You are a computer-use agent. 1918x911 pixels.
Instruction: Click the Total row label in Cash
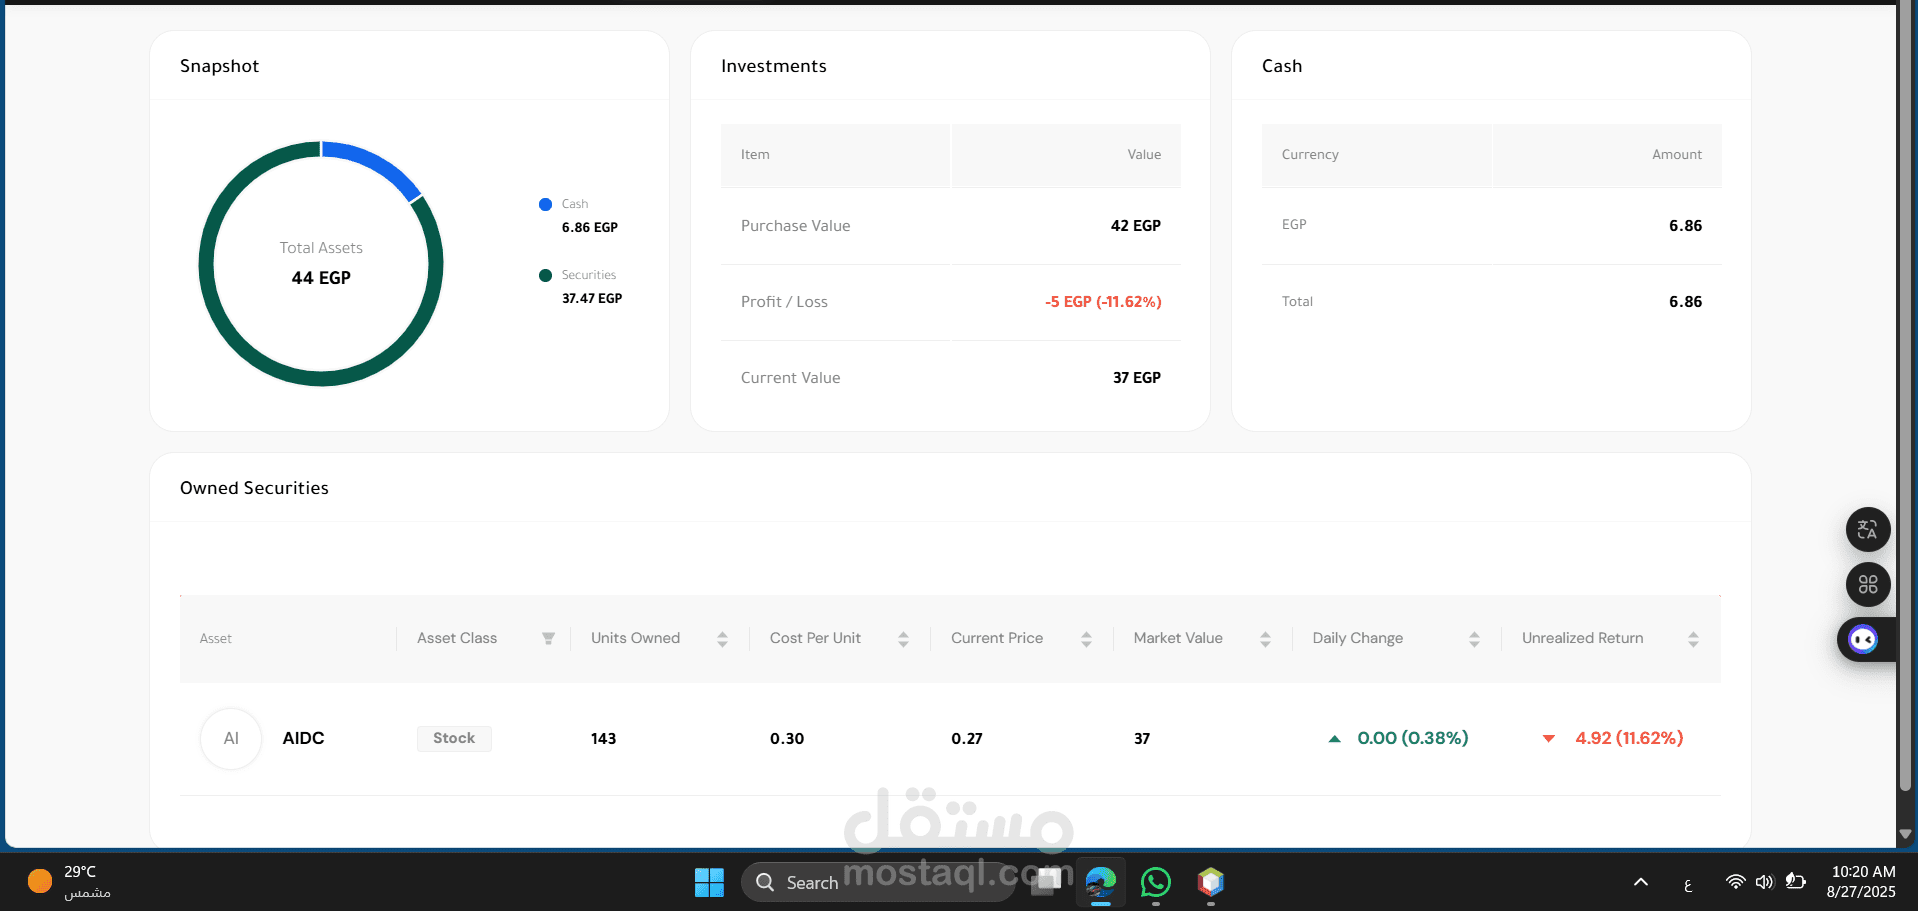[1297, 302]
